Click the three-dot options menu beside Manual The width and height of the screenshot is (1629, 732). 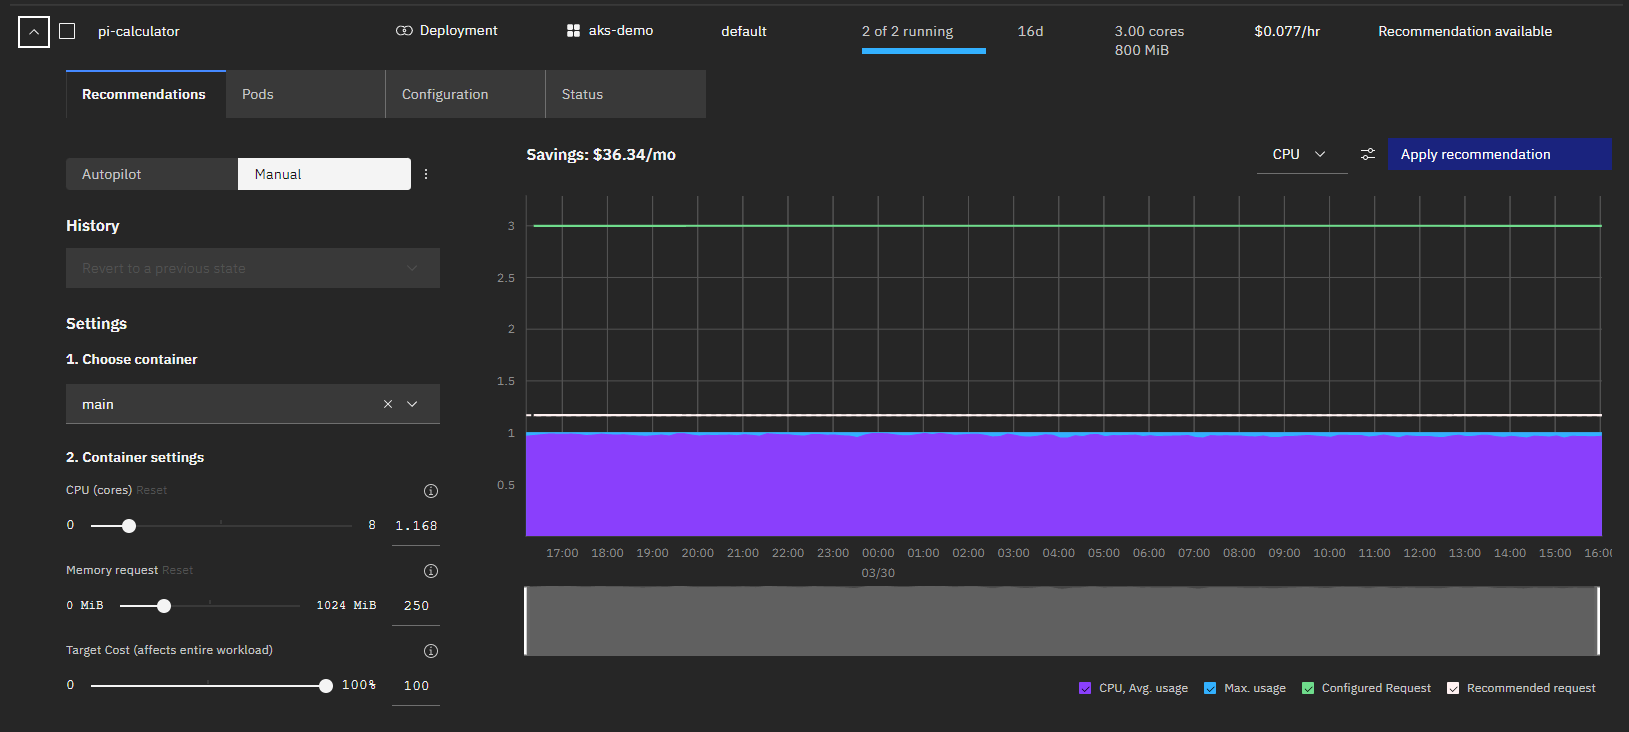(x=426, y=174)
